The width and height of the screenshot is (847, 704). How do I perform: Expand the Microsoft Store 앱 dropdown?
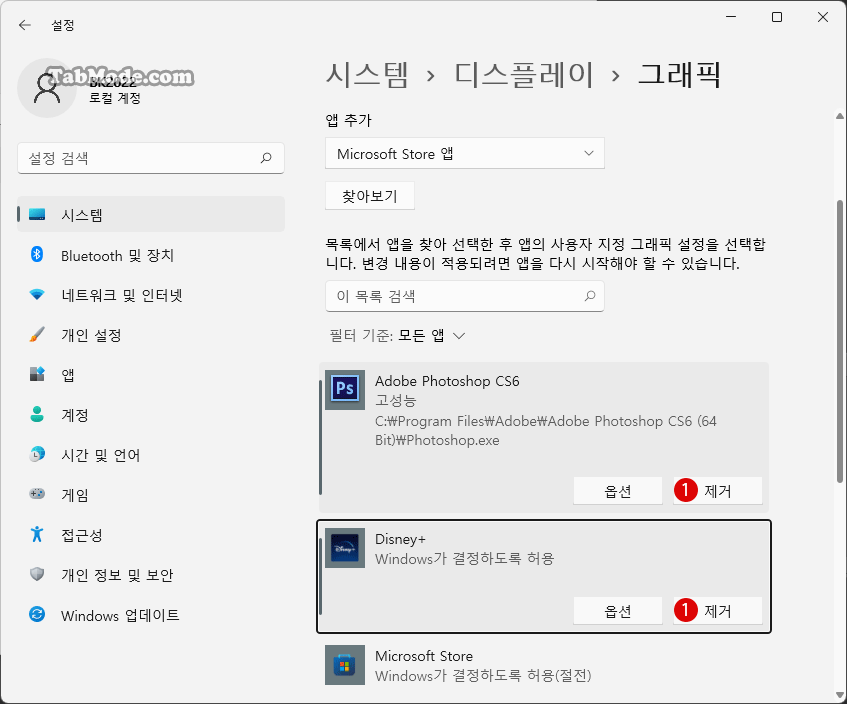click(465, 153)
